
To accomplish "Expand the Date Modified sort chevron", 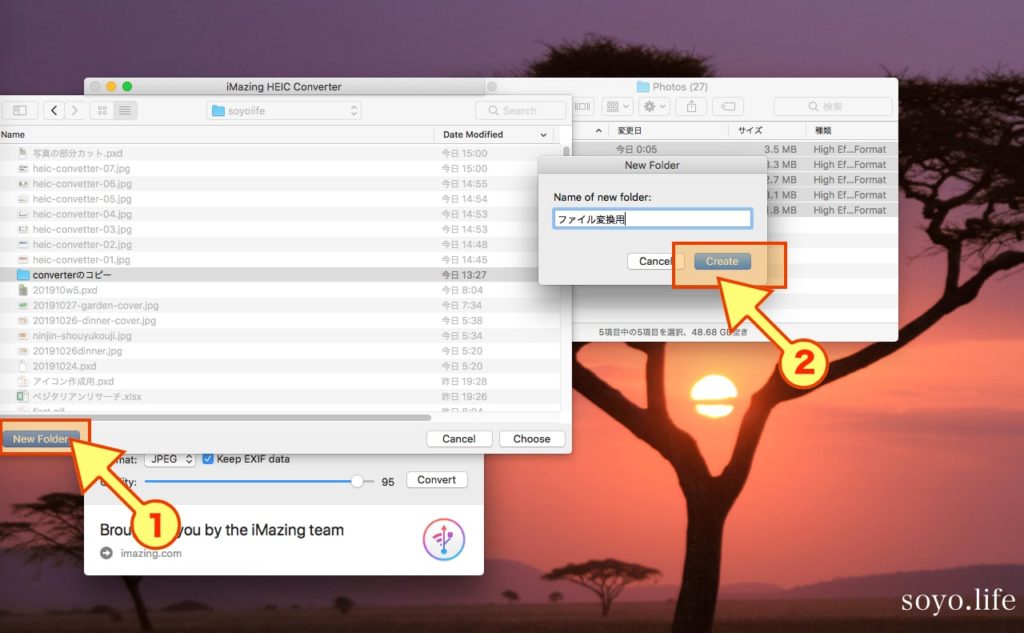I will click(x=543, y=135).
